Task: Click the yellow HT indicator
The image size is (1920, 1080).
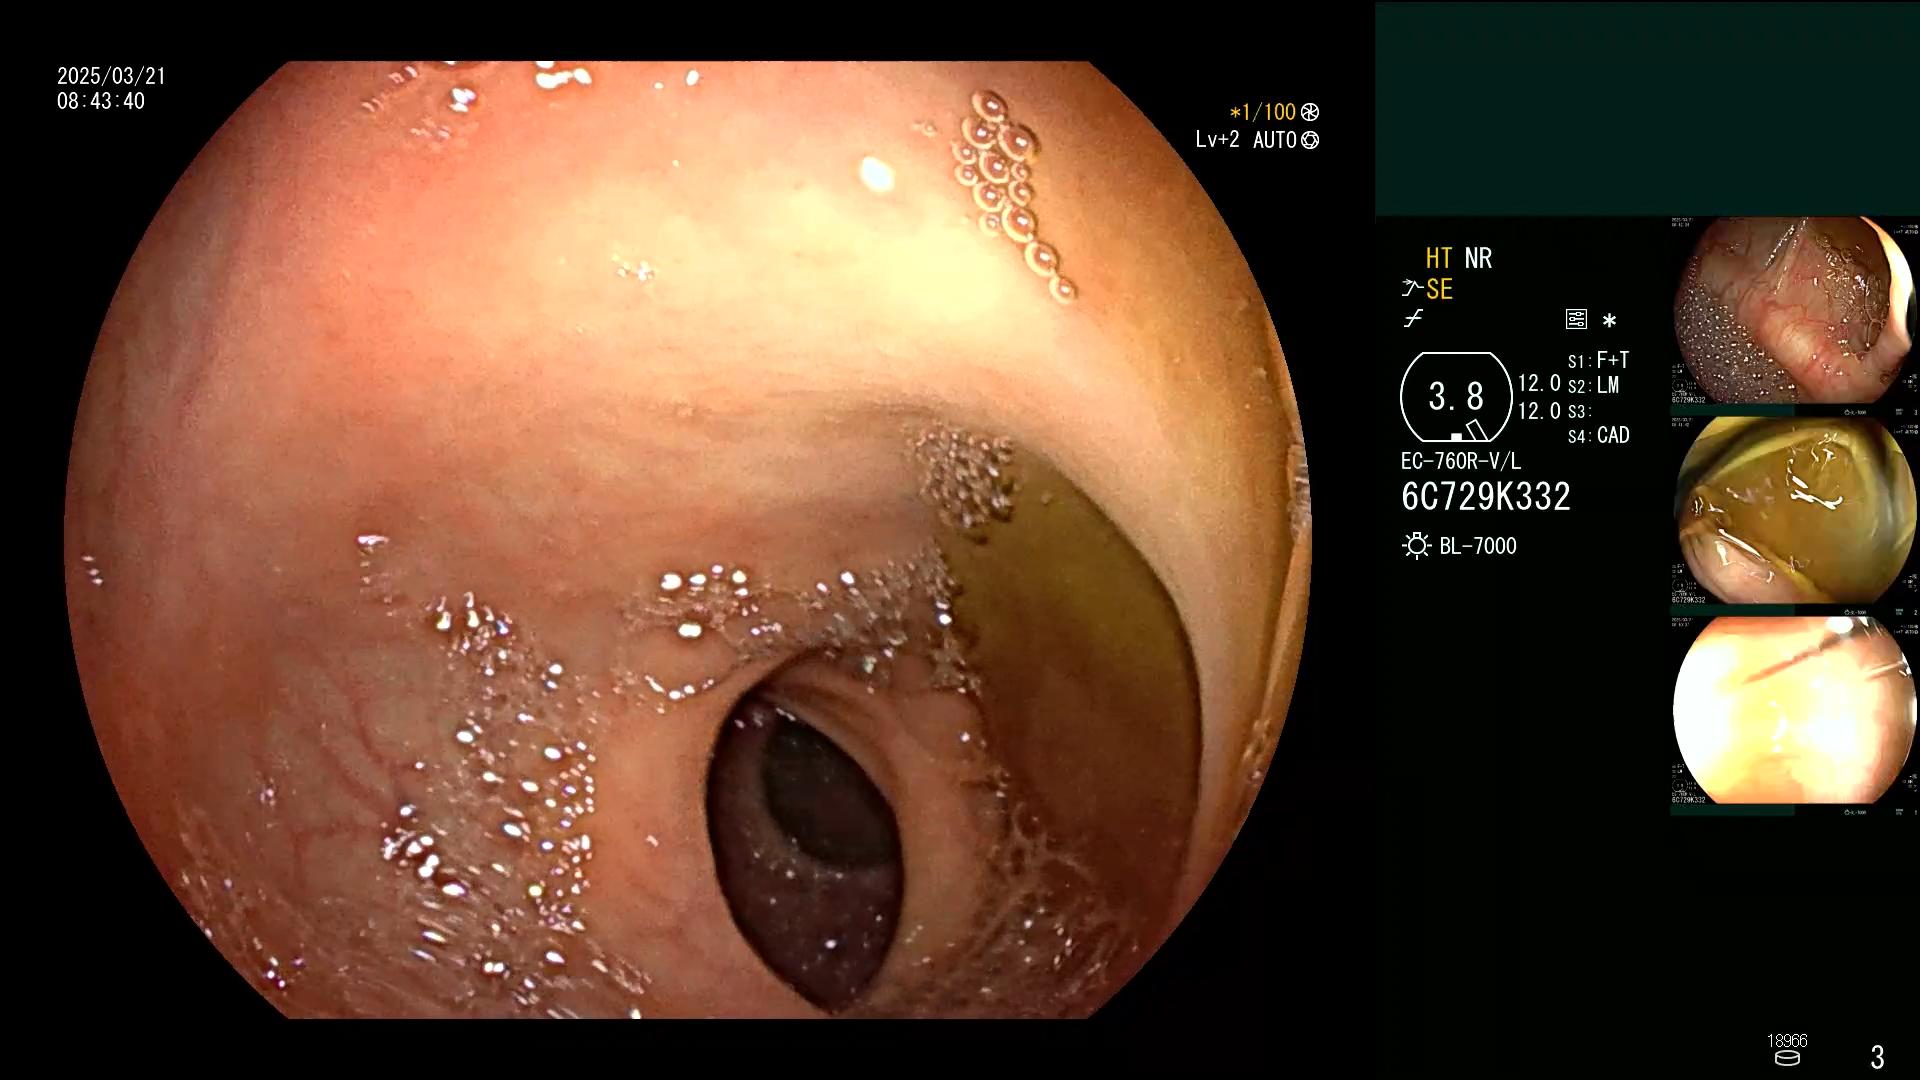Action: [x=1439, y=258]
